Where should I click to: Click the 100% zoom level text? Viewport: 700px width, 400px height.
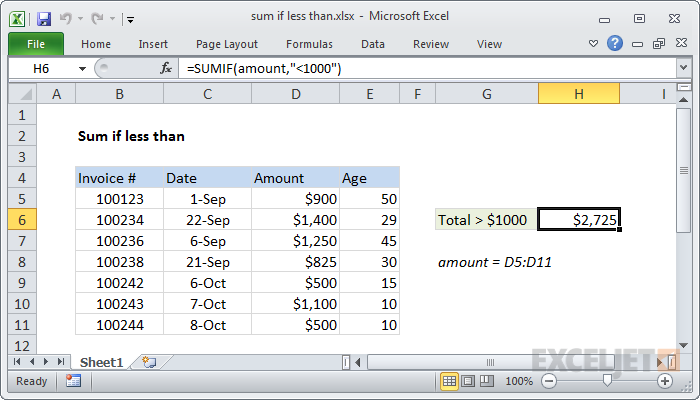point(518,381)
